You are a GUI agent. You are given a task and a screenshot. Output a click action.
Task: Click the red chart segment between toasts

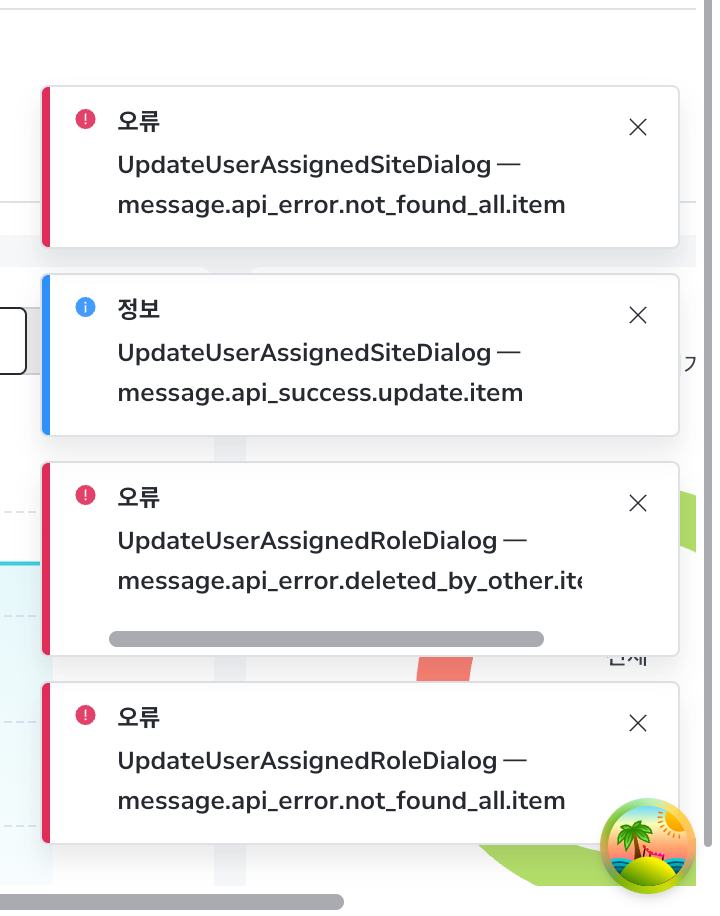click(444, 669)
